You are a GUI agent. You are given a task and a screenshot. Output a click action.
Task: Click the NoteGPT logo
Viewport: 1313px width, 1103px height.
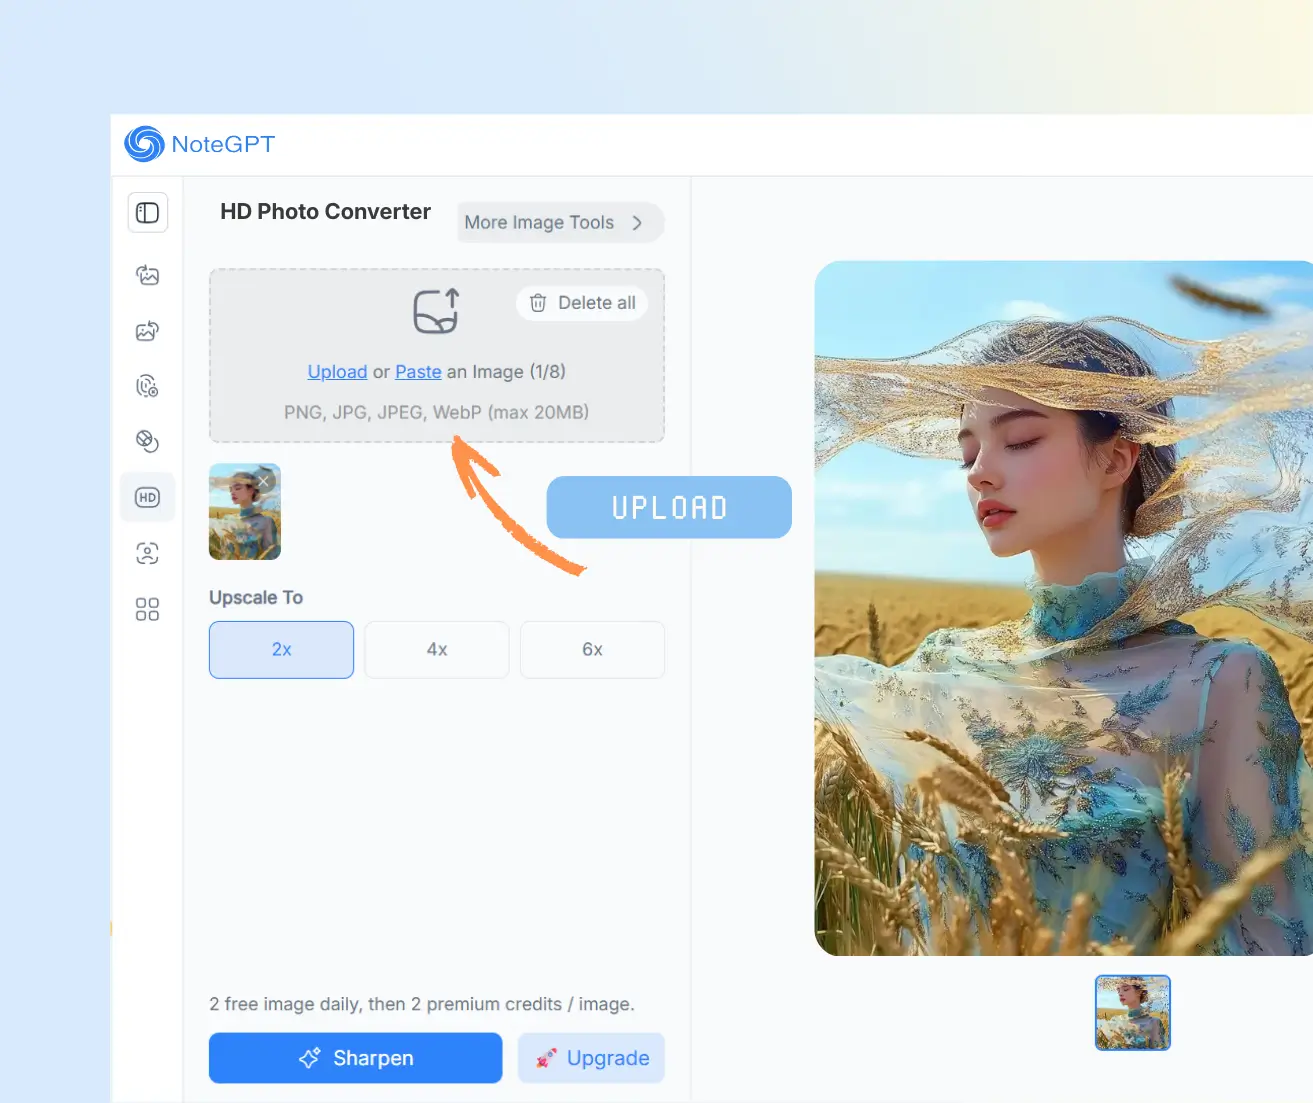click(x=198, y=144)
